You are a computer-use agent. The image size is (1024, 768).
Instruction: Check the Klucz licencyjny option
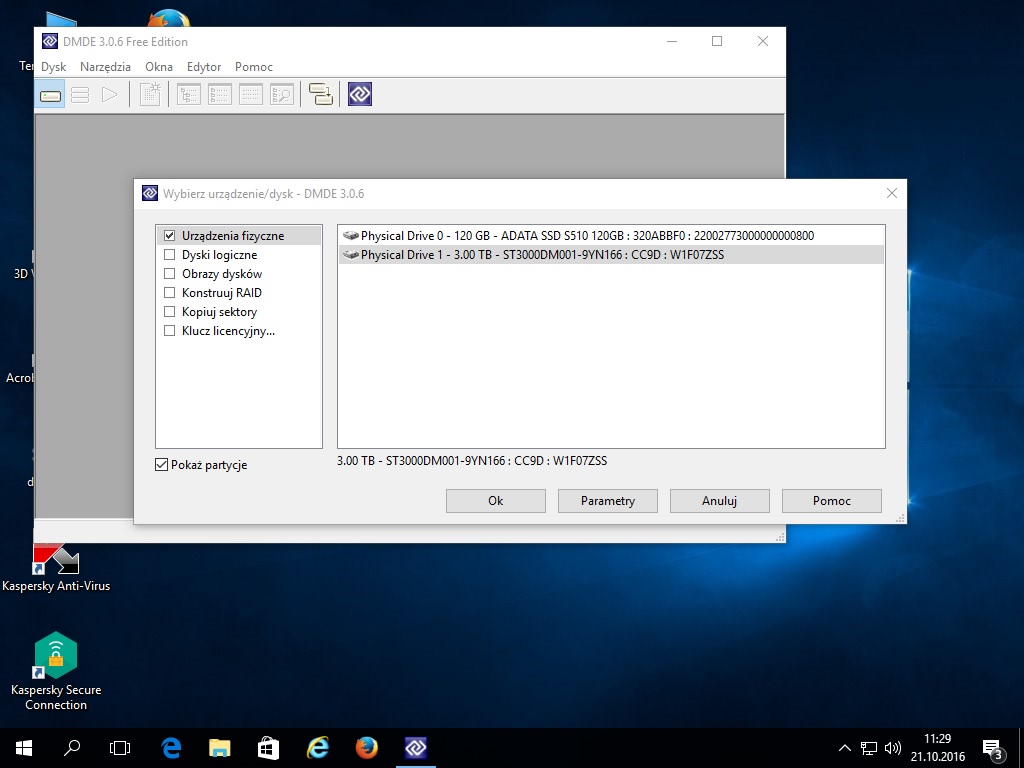[170, 330]
